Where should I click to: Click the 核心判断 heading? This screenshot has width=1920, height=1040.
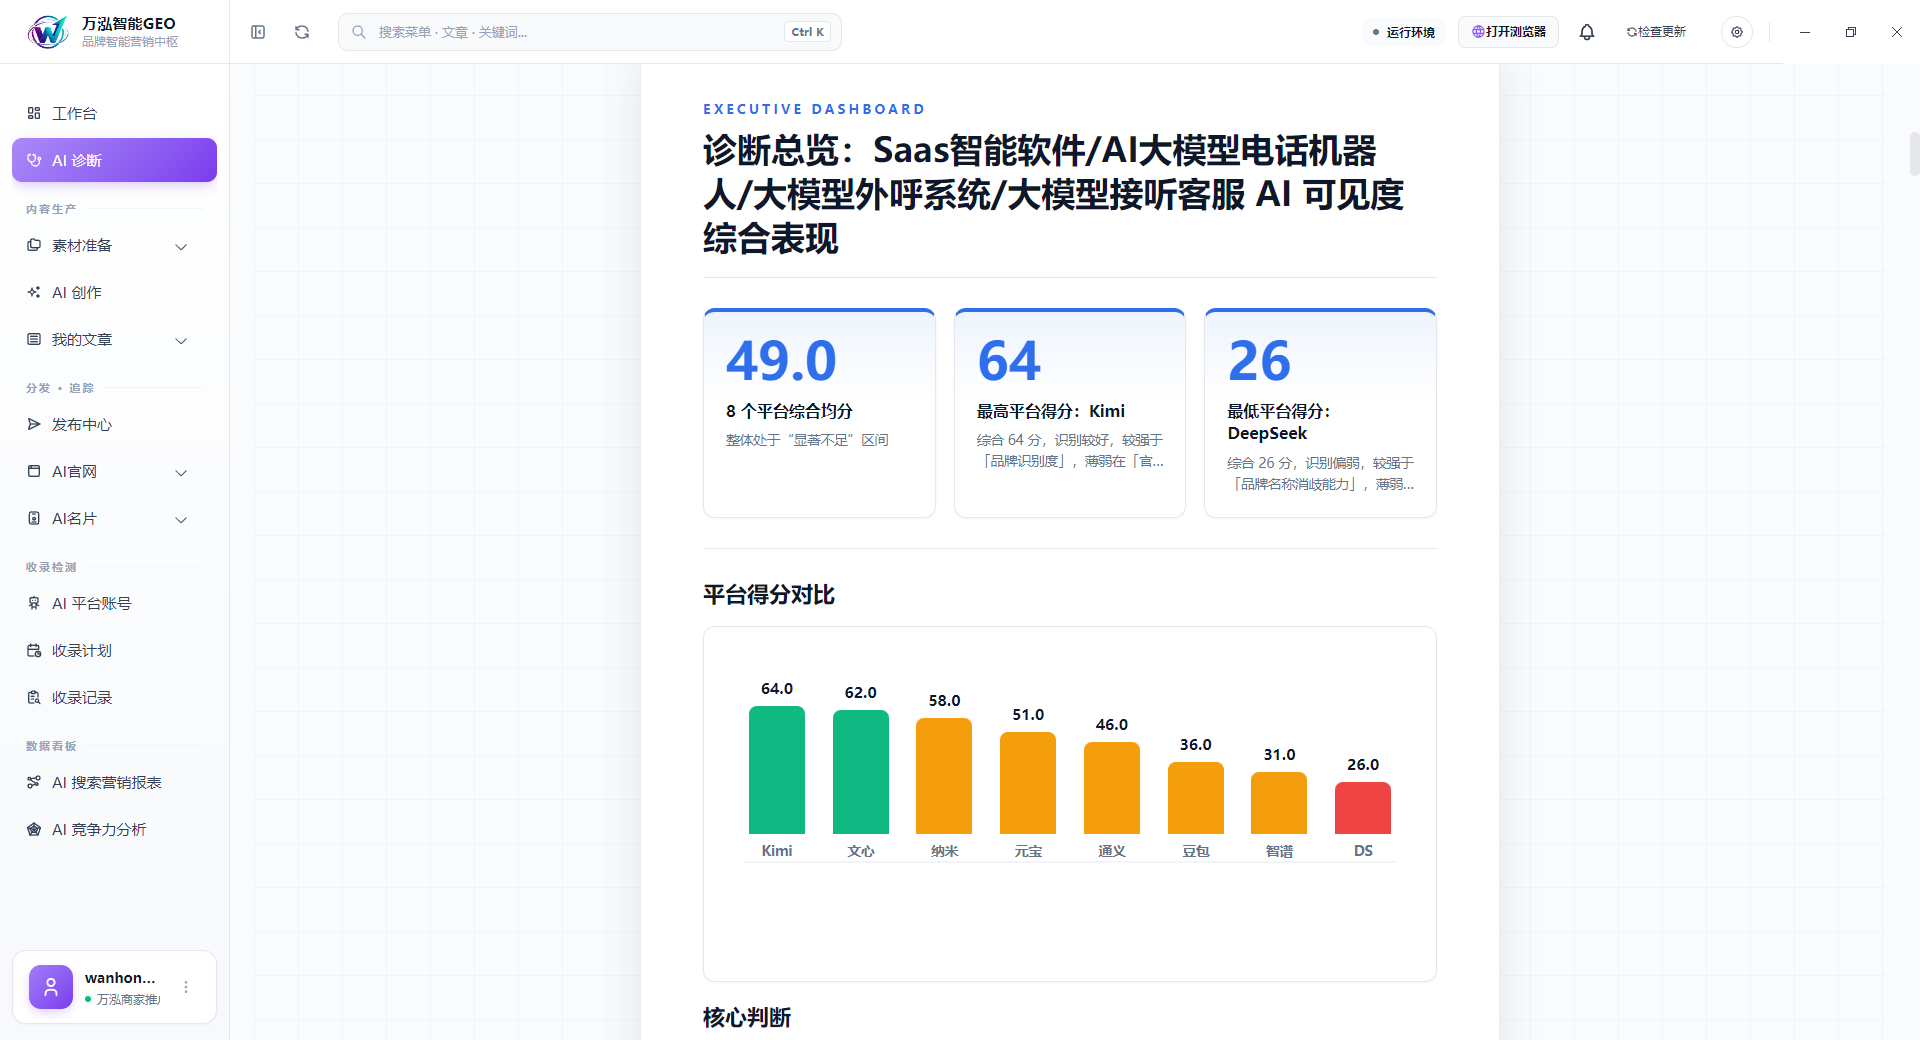pyautogui.click(x=747, y=1018)
